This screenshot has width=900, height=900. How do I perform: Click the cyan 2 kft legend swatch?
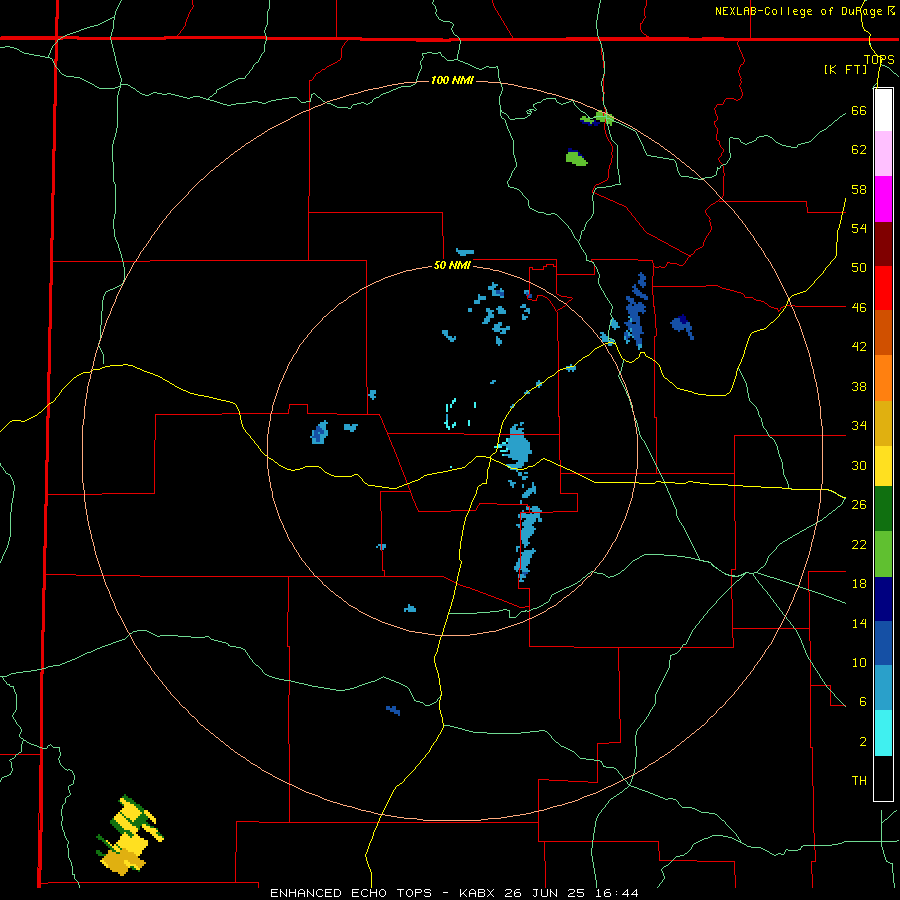pos(883,733)
